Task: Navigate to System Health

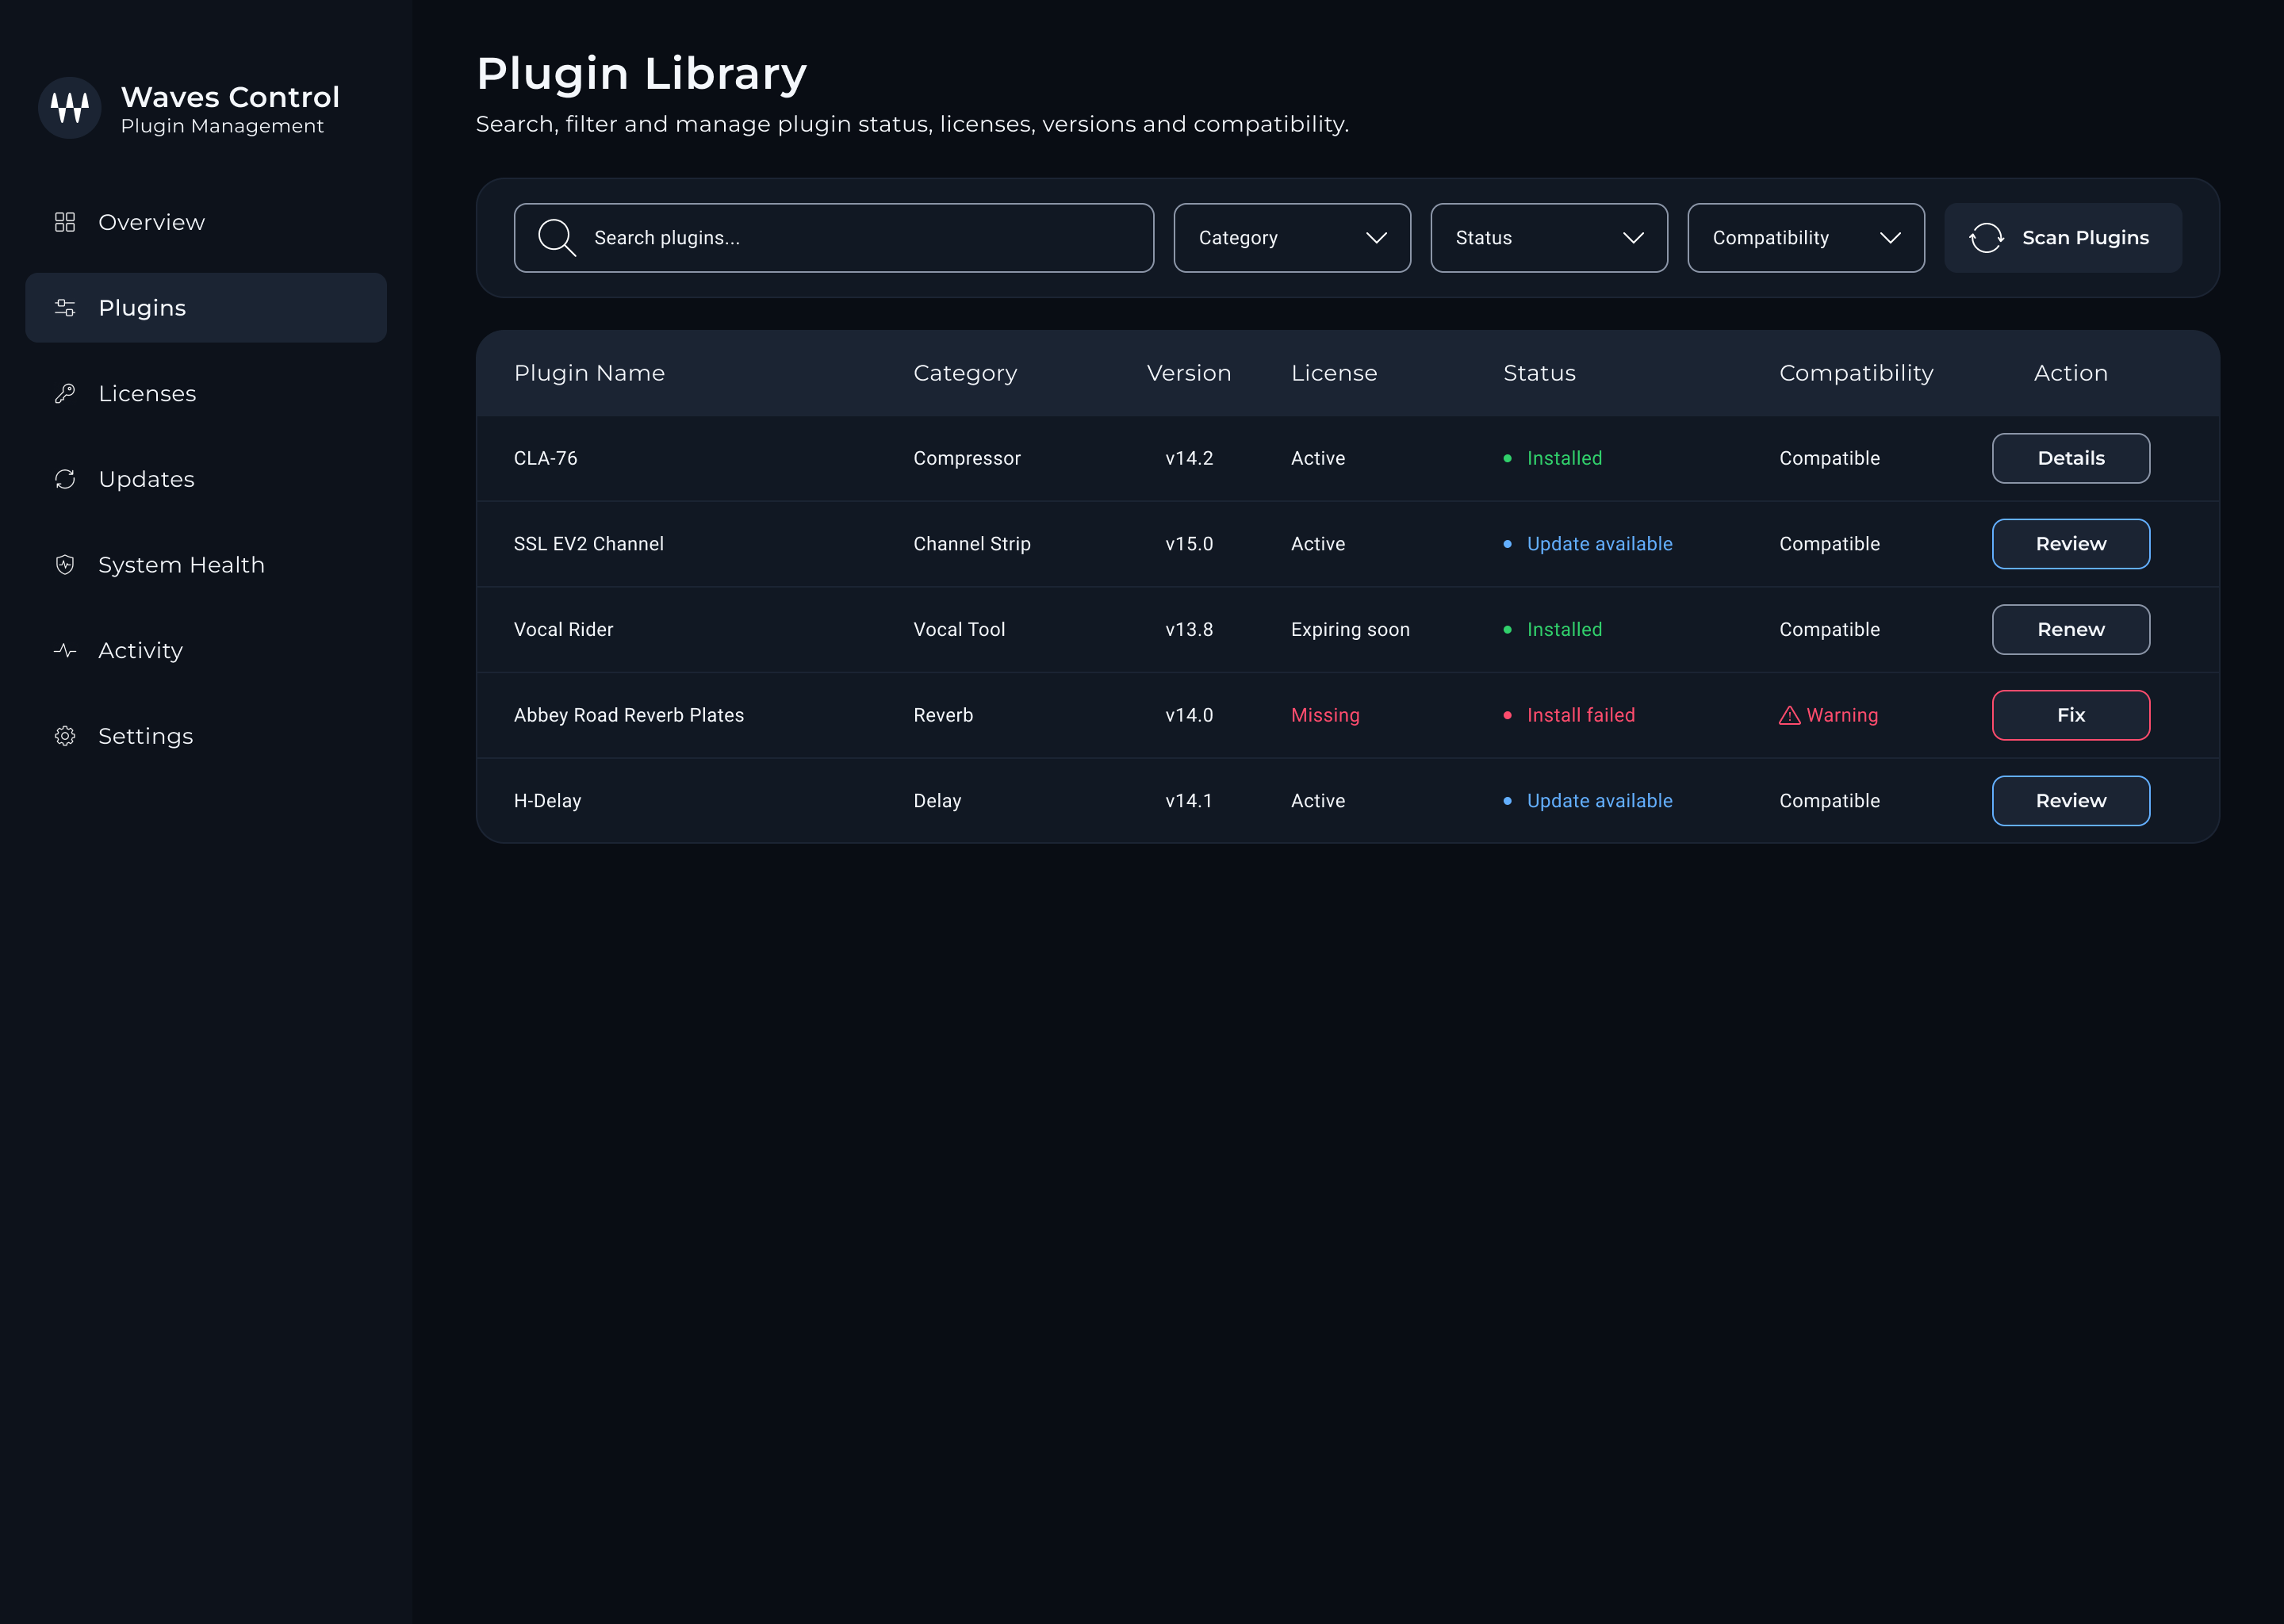Action: (x=206, y=565)
